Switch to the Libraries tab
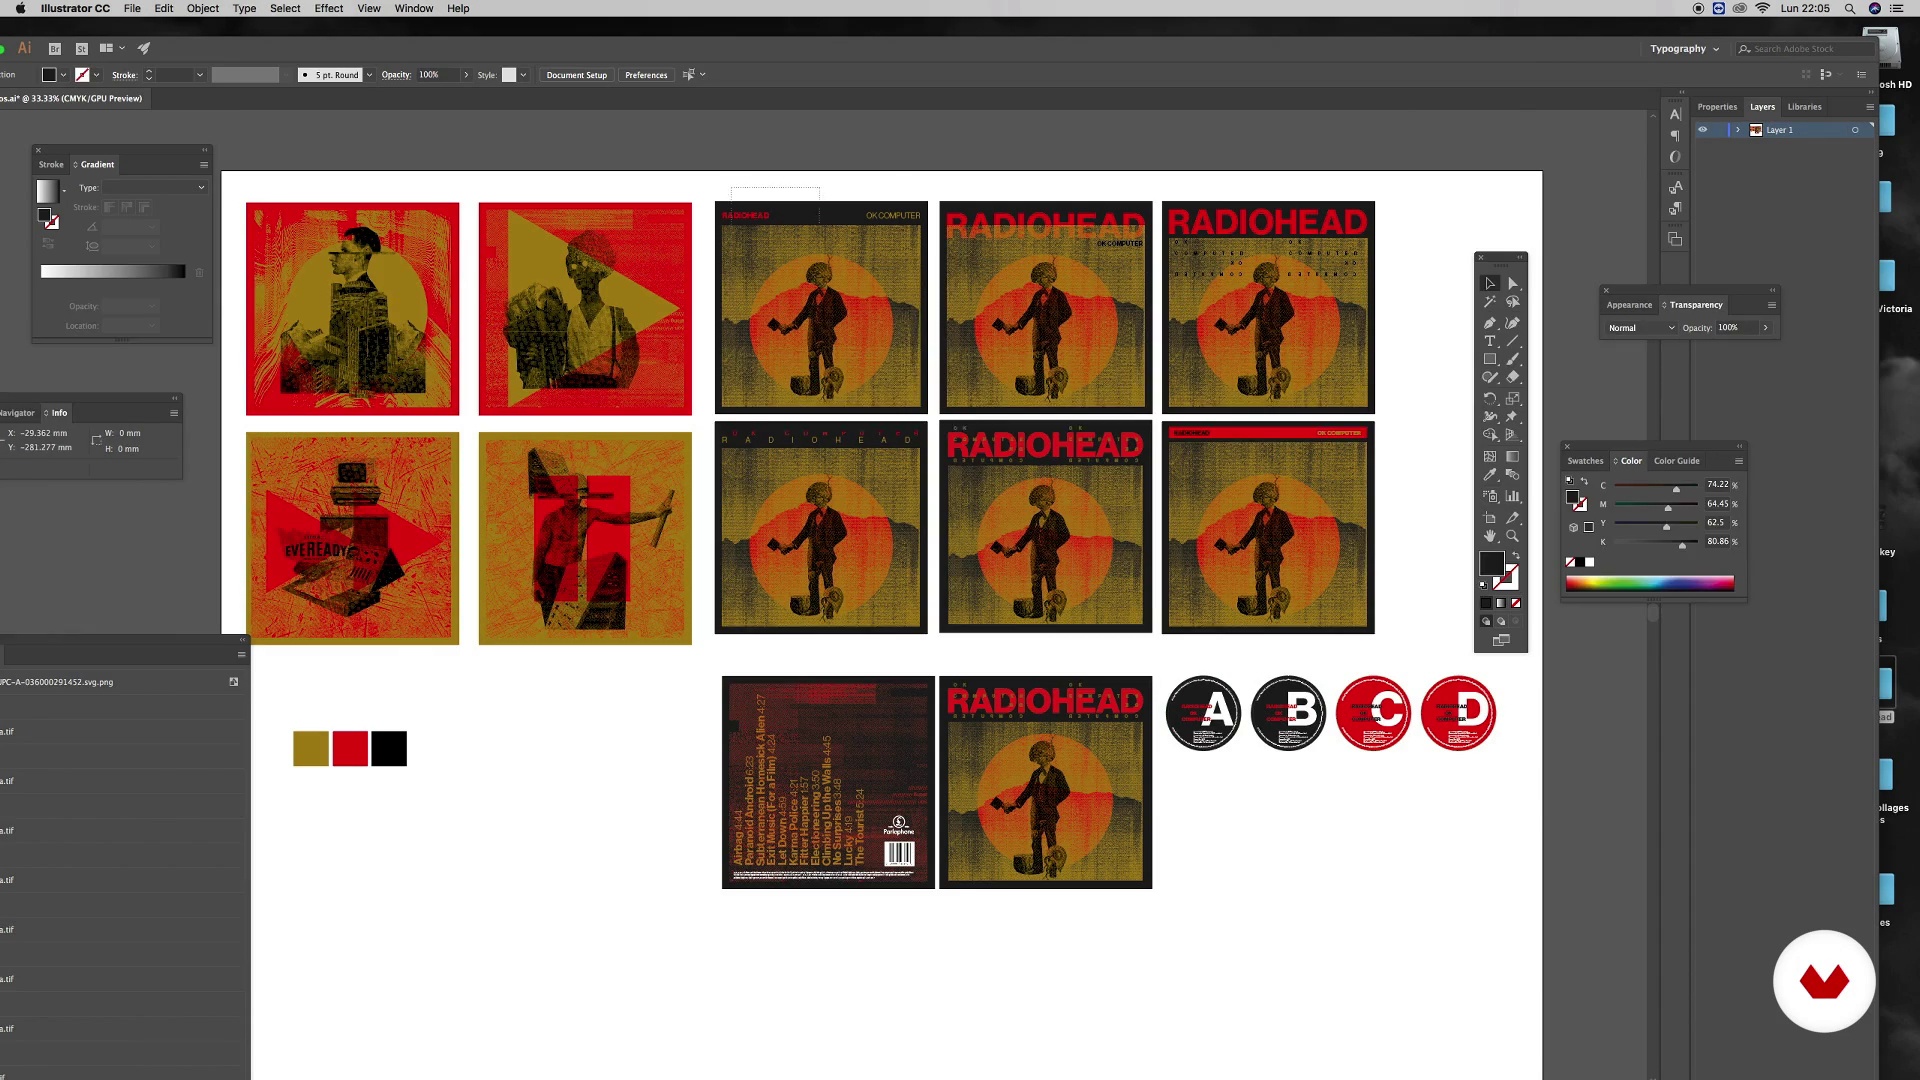The width and height of the screenshot is (1920, 1080). 1804,107
